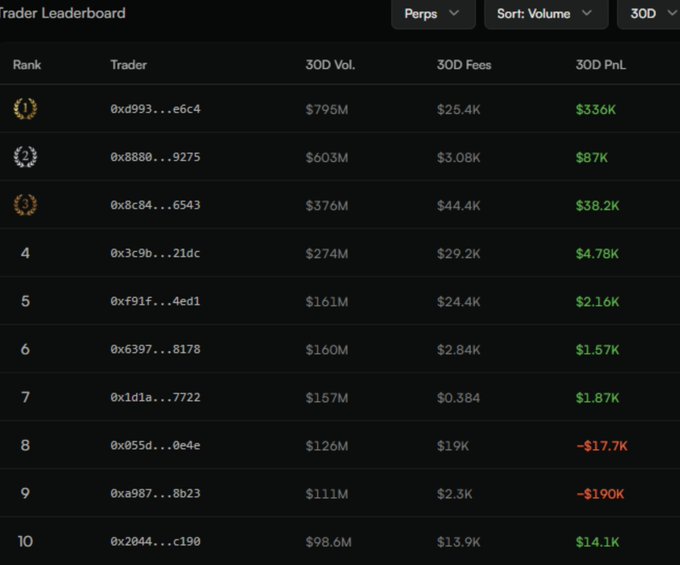Screen dimensions: 680x565
Task: Open trader 0x055d...0e4e profile
Action: [x=155, y=446]
